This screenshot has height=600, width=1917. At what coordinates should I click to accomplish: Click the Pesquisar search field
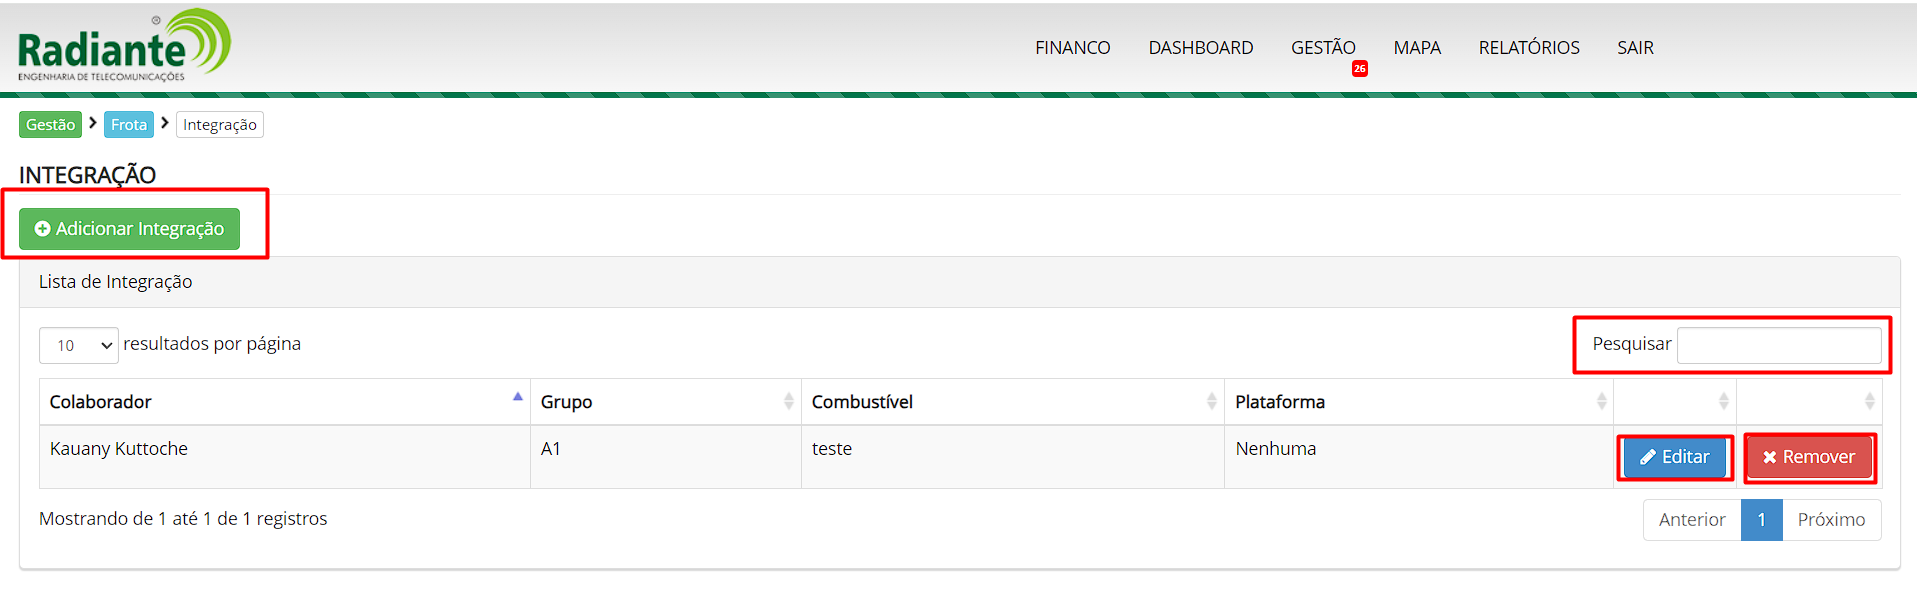pos(1778,345)
